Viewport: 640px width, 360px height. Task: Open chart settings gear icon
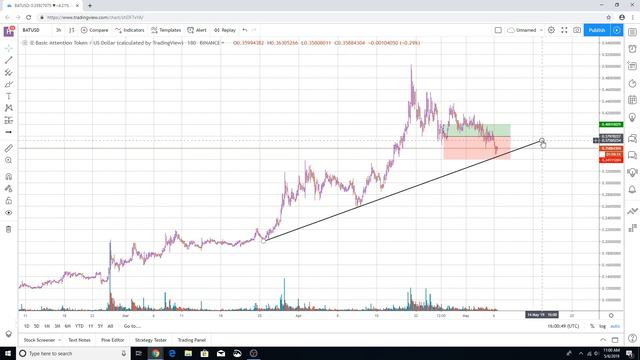551,30
